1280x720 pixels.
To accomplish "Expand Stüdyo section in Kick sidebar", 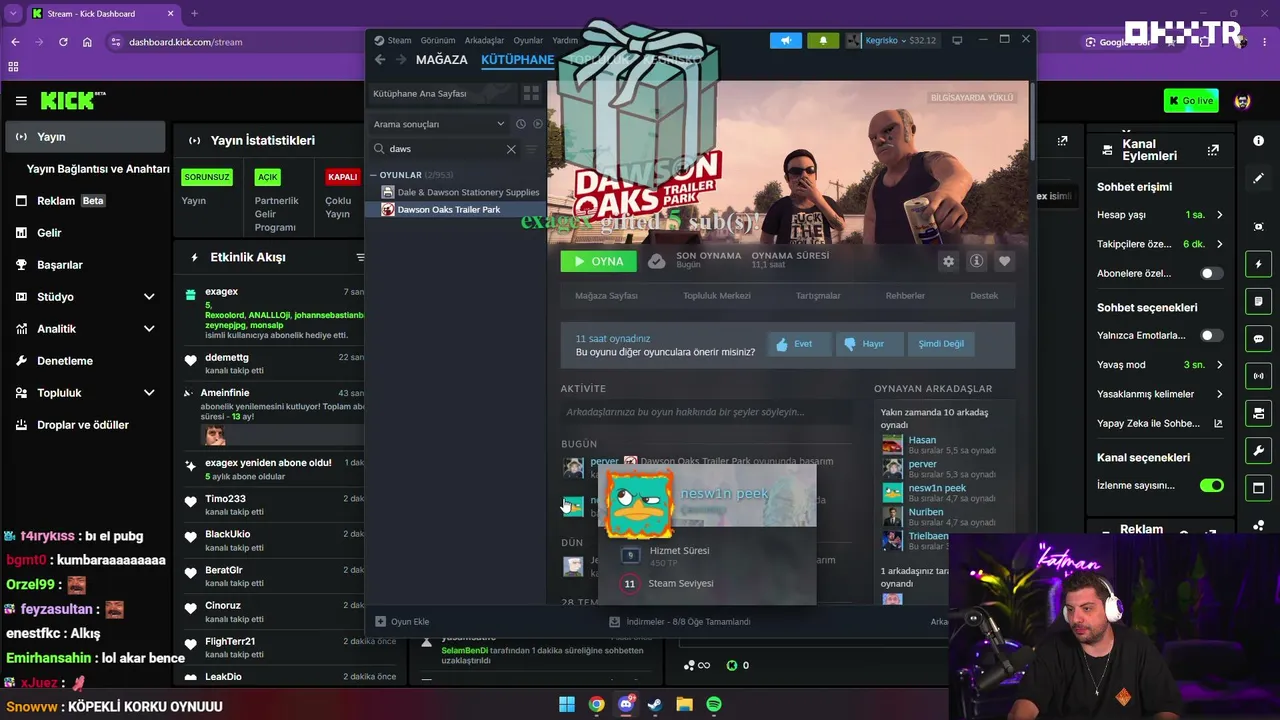I will [149, 297].
